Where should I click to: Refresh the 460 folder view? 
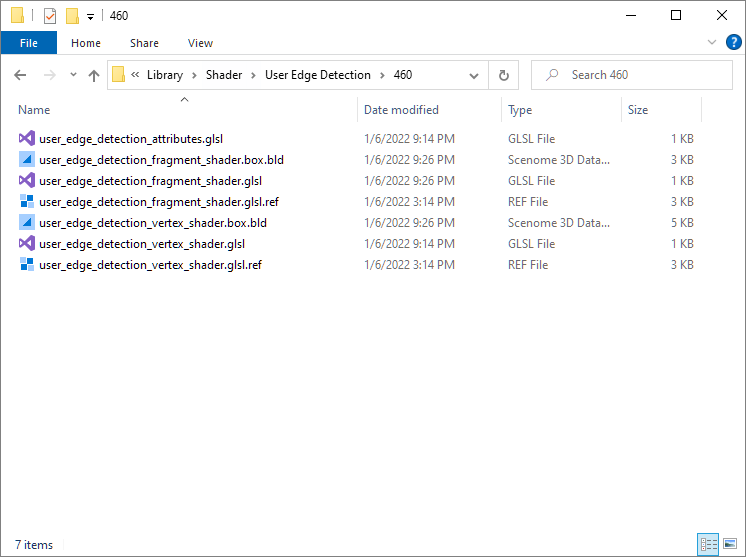[x=503, y=75]
